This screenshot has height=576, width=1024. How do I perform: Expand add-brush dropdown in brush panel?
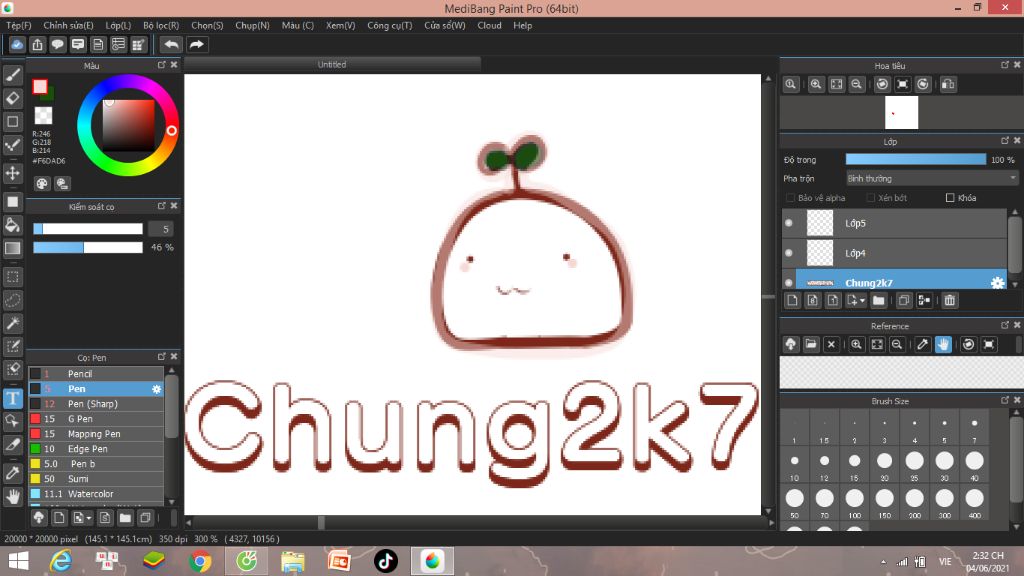89,518
